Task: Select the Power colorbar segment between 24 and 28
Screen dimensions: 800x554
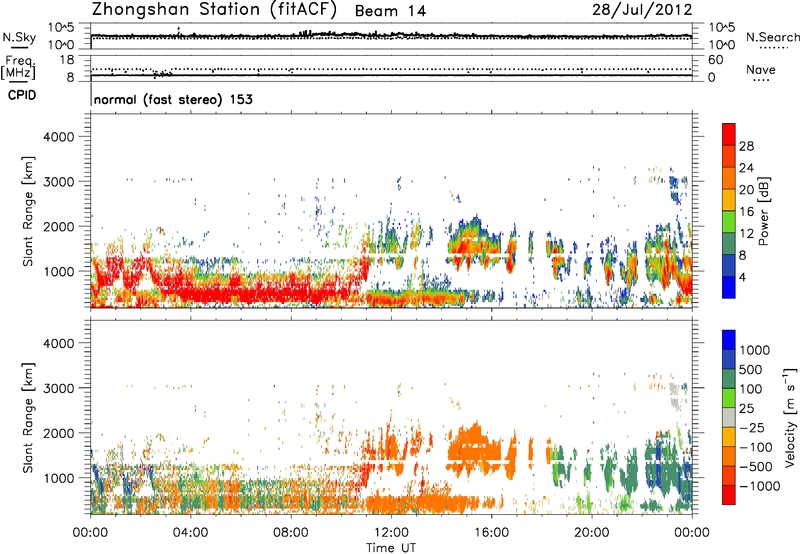Action: (x=729, y=156)
